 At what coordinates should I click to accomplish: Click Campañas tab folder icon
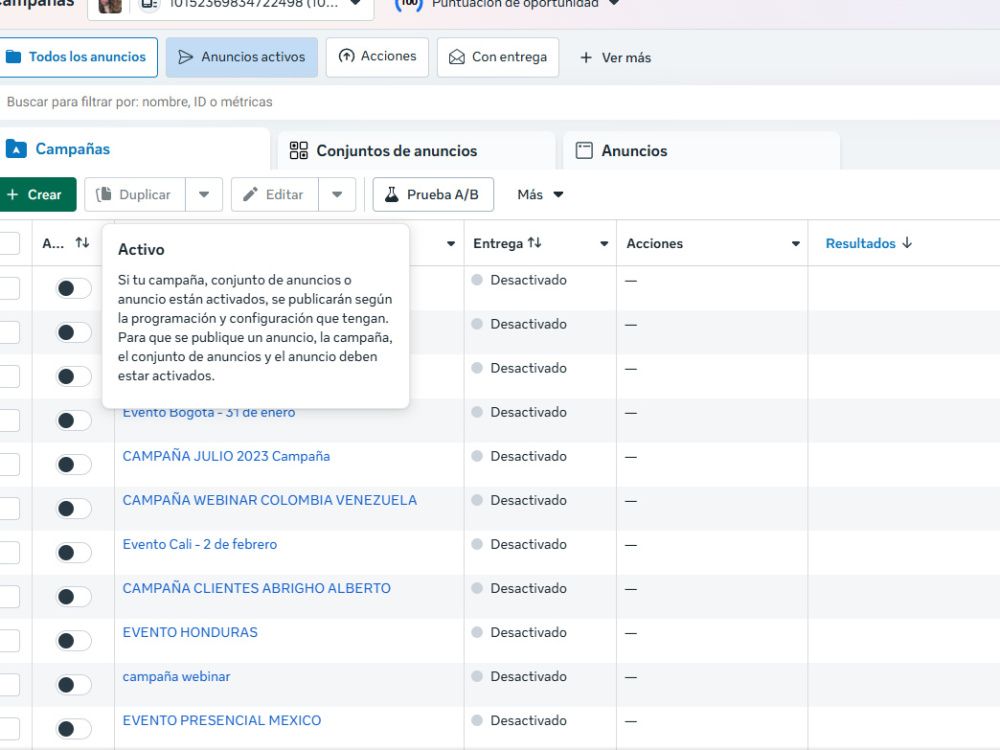pos(16,149)
